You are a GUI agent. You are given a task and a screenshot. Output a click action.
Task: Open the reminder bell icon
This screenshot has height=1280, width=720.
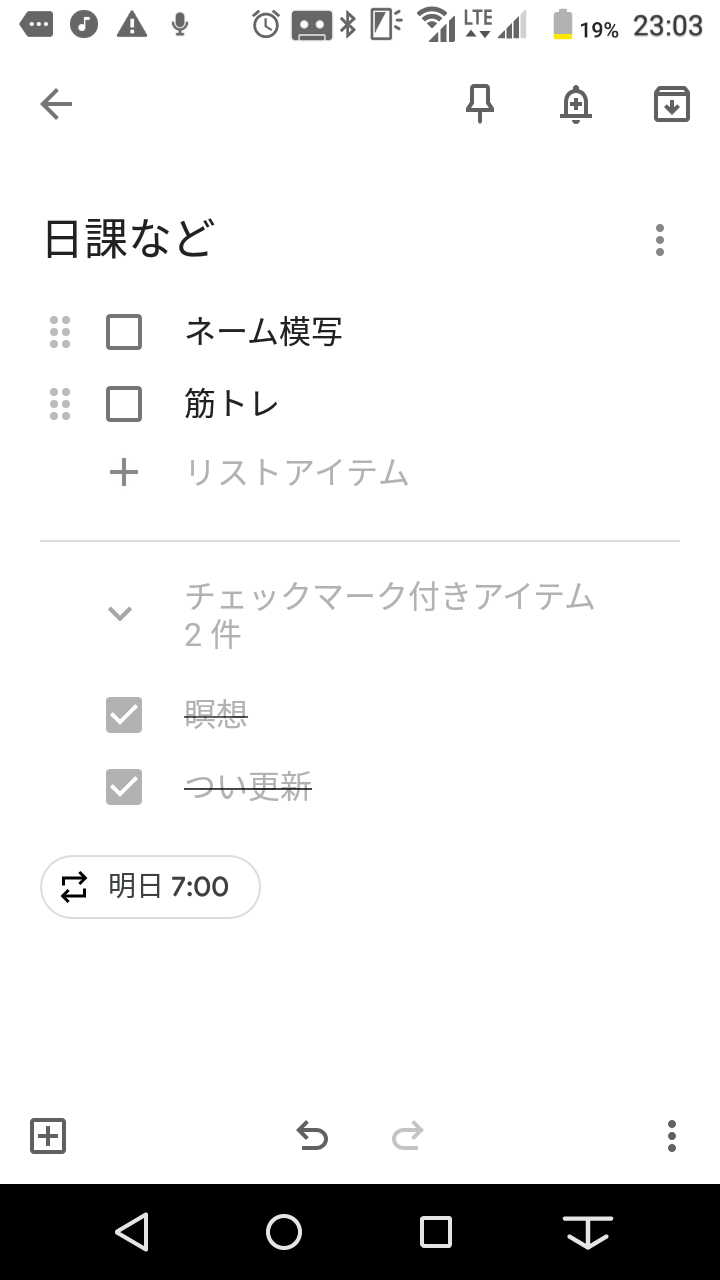coord(576,104)
